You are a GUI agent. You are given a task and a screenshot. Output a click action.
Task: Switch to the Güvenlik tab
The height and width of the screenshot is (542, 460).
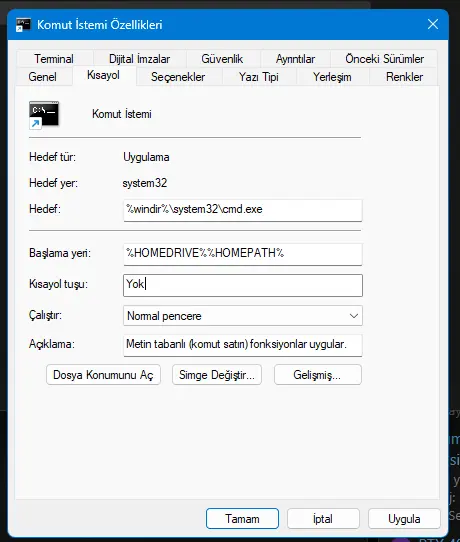pos(222,58)
